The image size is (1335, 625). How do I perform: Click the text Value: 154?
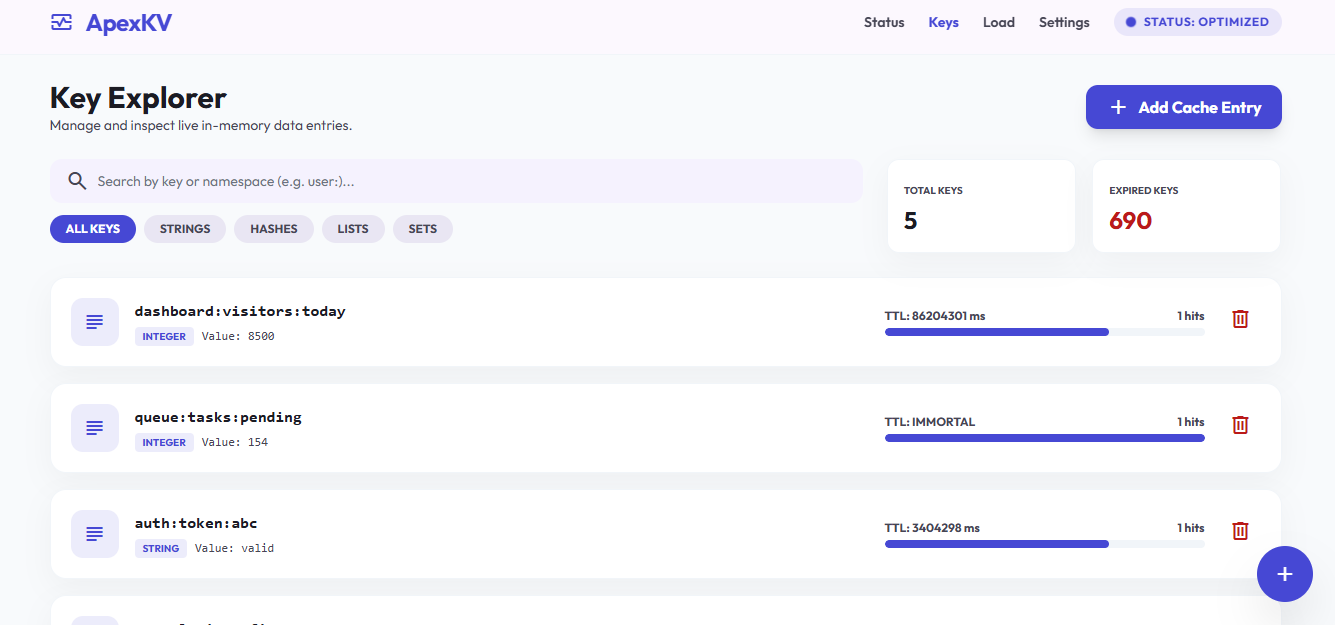click(235, 443)
